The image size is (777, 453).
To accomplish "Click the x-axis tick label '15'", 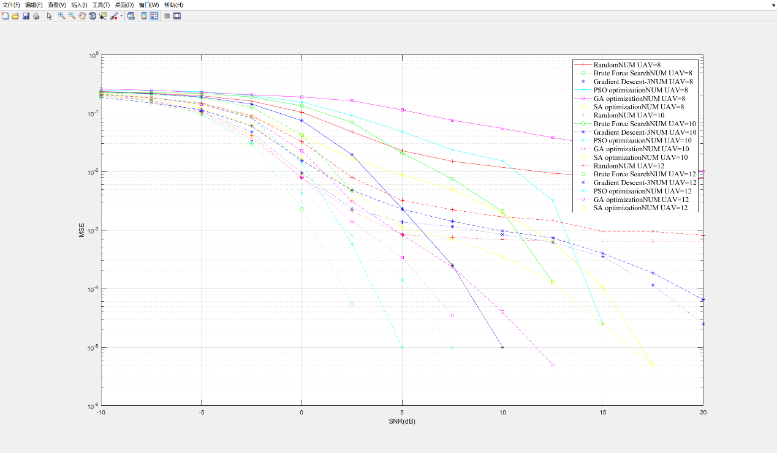I will pos(603,412).
